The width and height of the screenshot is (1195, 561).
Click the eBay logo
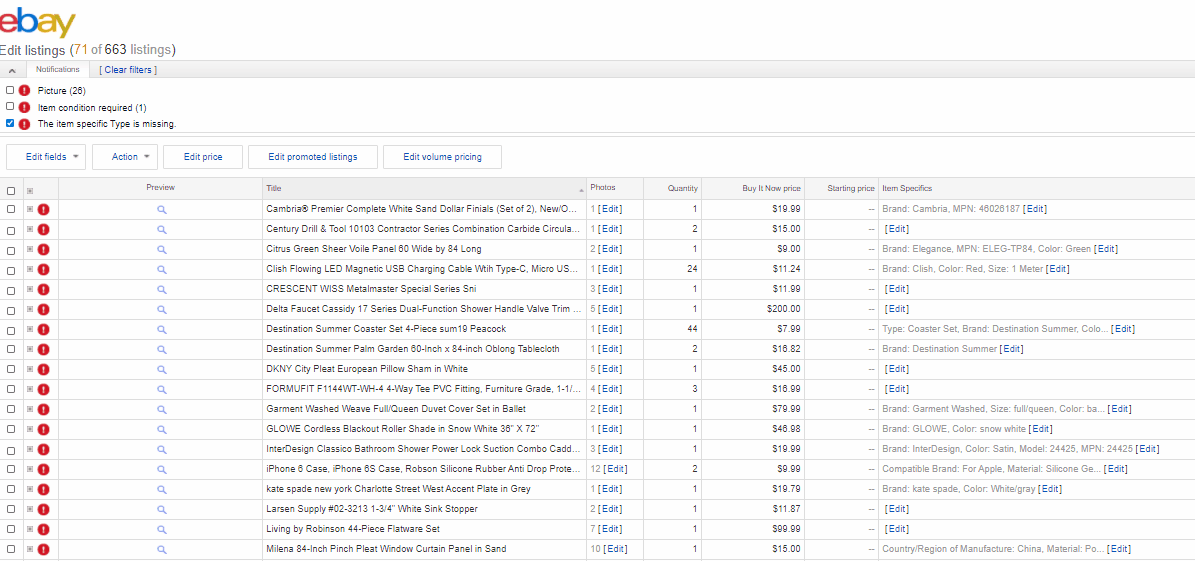coord(38,22)
